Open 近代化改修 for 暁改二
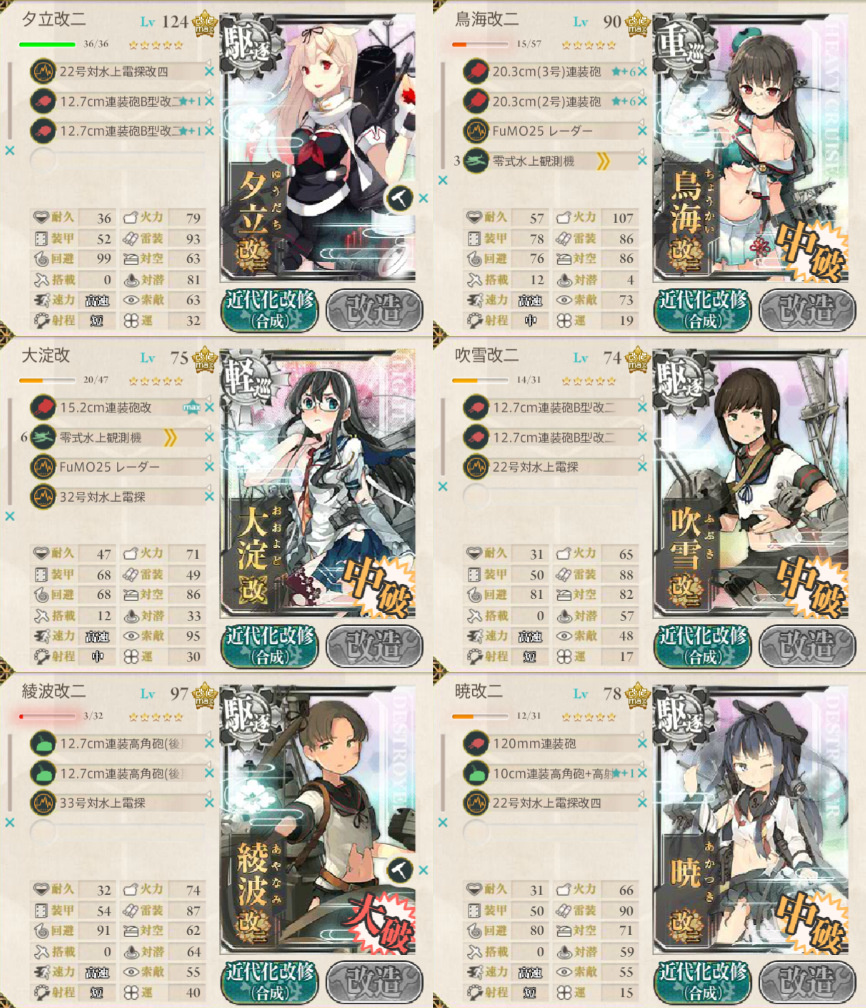The width and height of the screenshot is (866, 1008). (703, 982)
